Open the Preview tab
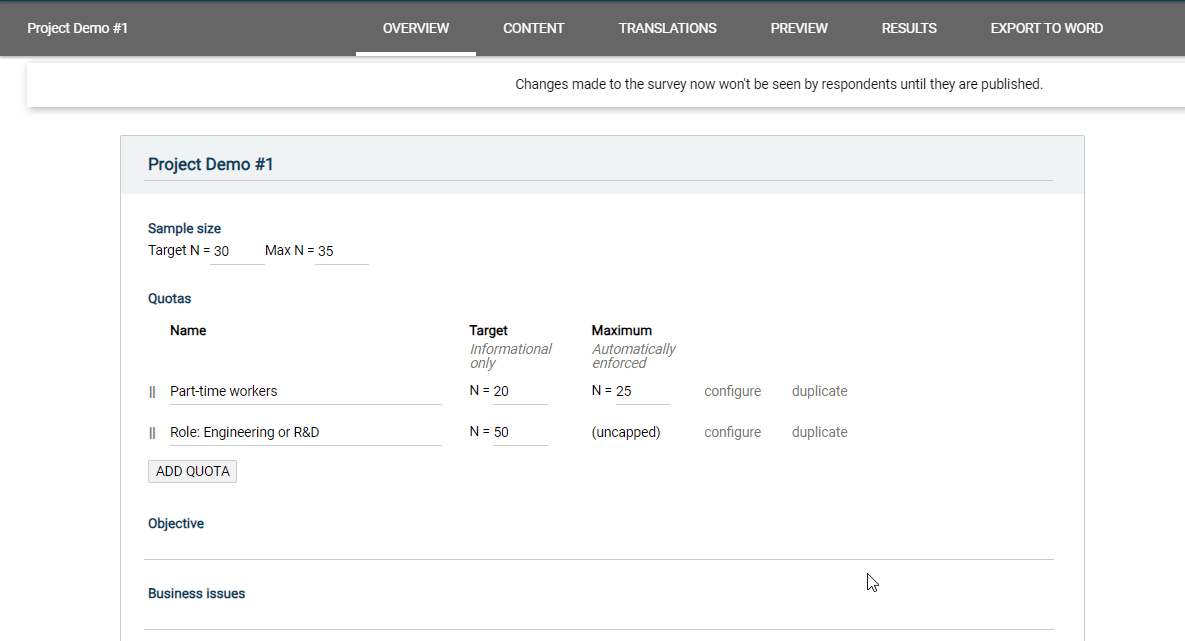The height and width of the screenshot is (641, 1185). click(798, 28)
